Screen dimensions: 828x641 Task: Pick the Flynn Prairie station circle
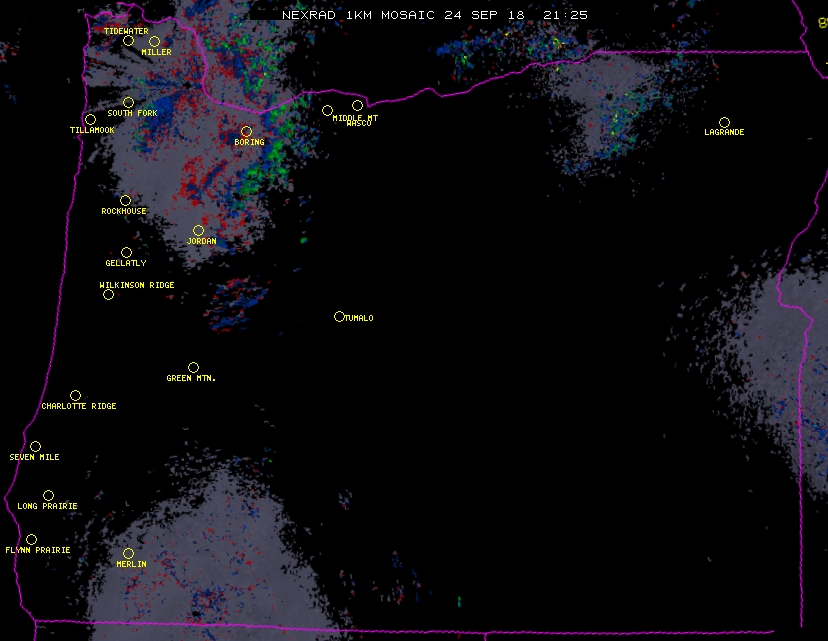click(31, 539)
